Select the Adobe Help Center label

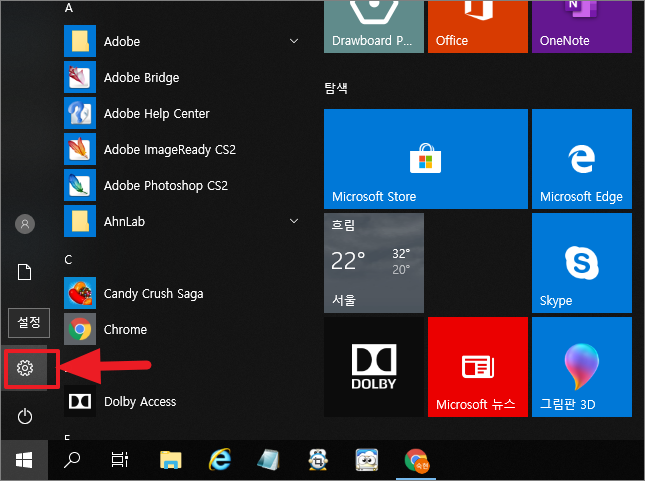[157, 114]
